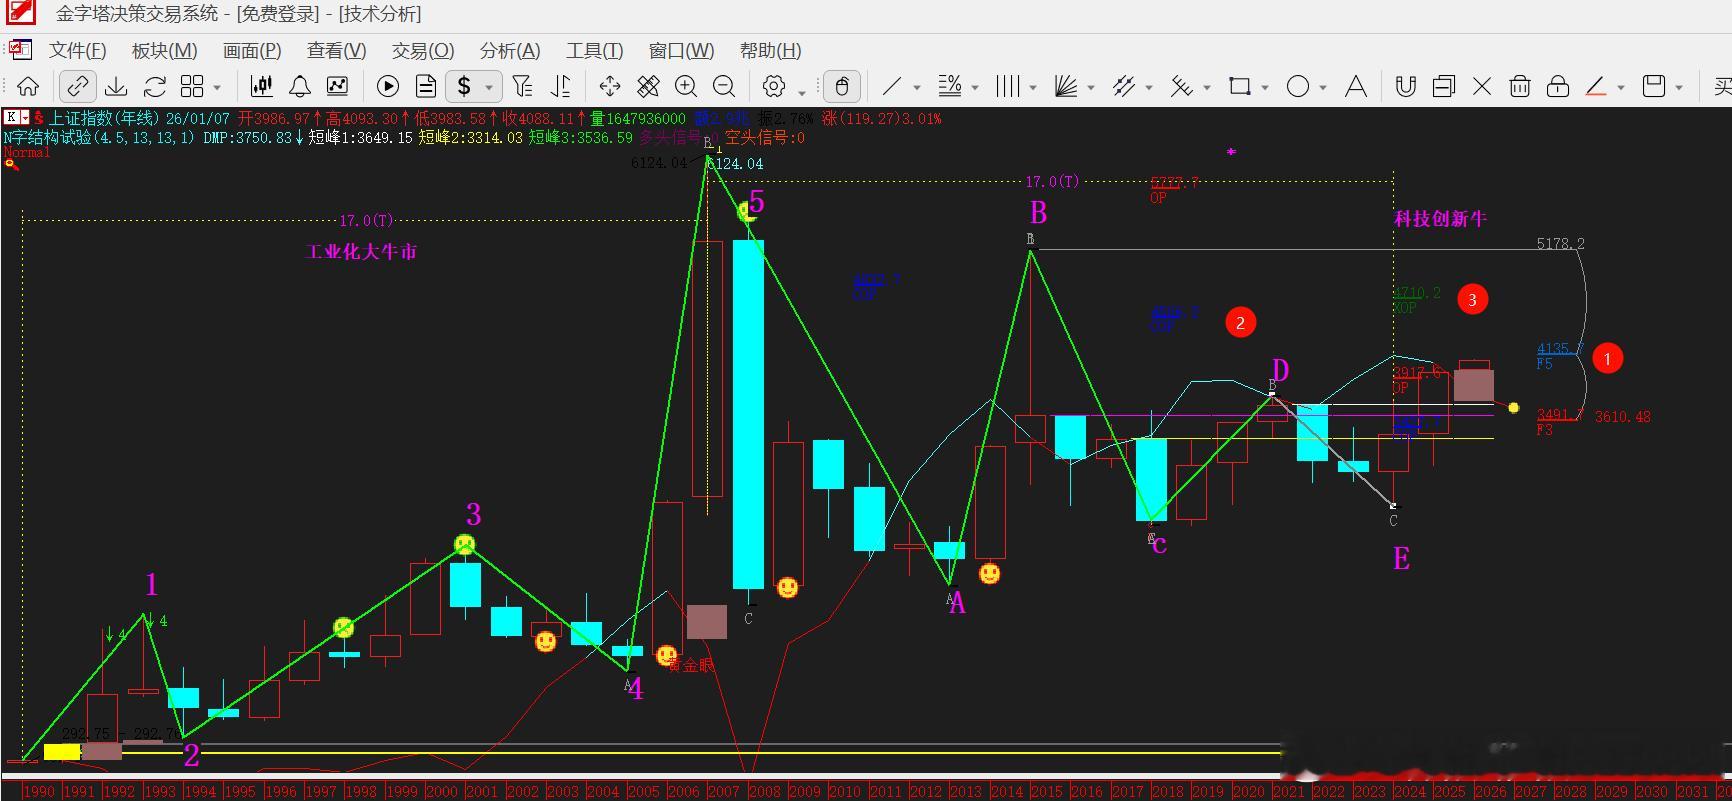Screen dimensions: 1732x801
Task: Toggle the lock drawings icon
Action: click(x=1558, y=86)
